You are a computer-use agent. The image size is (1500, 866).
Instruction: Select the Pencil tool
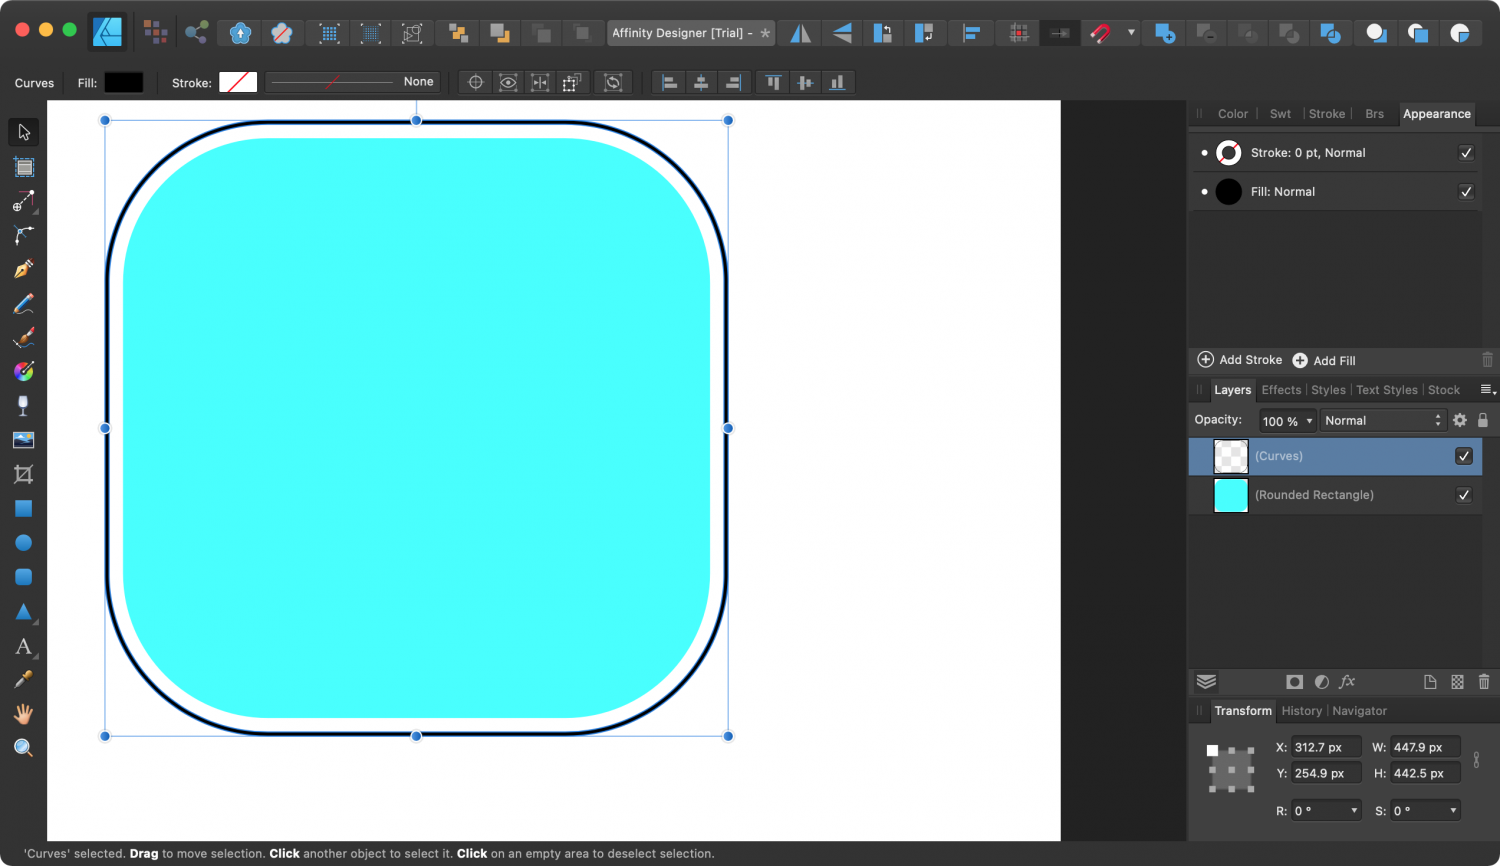point(23,302)
